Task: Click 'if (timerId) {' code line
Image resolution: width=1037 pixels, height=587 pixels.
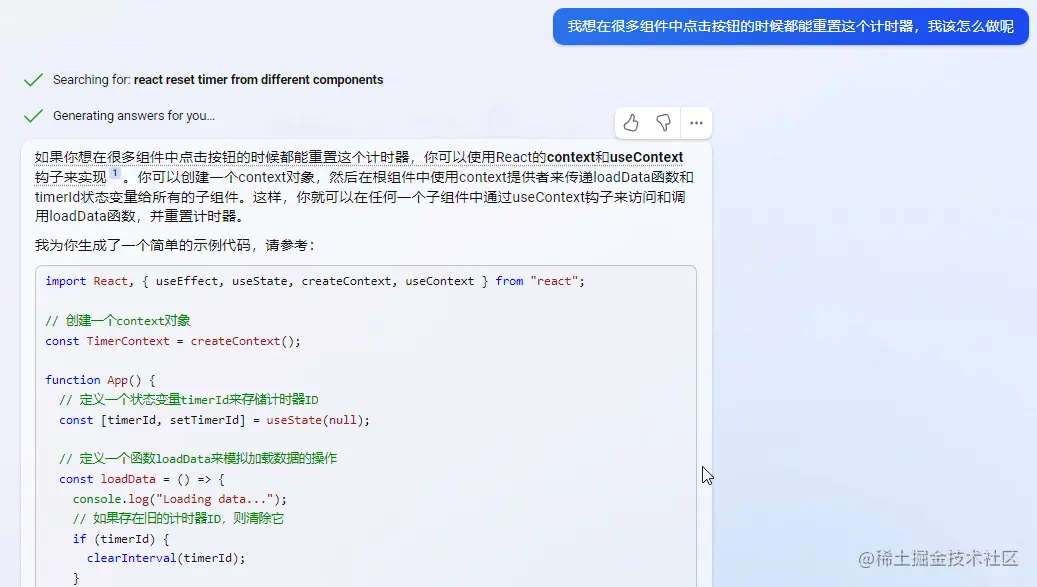Action: pos(121,539)
